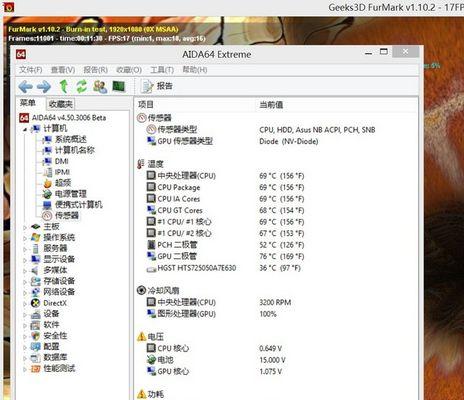Collapse the 计算机 tree node
The height and width of the screenshot is (400, 464).
coord(25,129)
